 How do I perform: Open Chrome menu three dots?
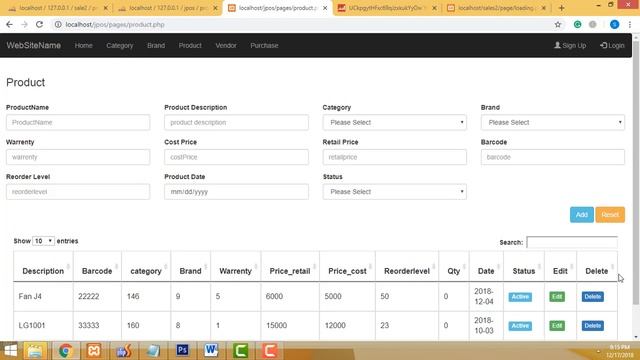click(630, 24)
